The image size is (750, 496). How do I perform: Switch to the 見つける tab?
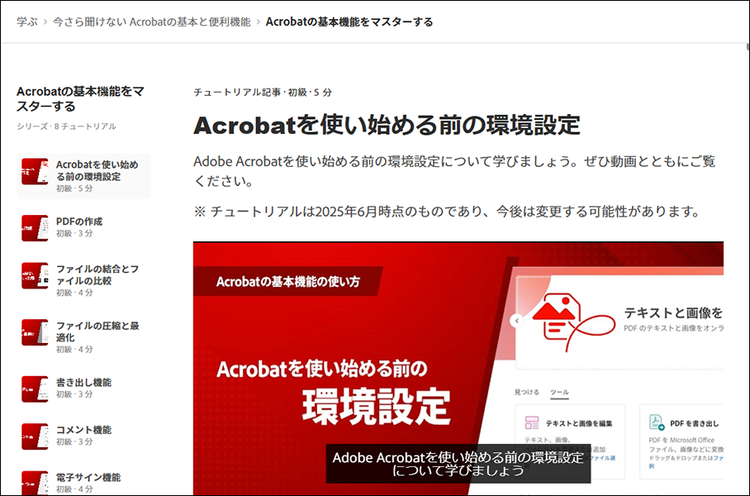(x=526, y=392)
